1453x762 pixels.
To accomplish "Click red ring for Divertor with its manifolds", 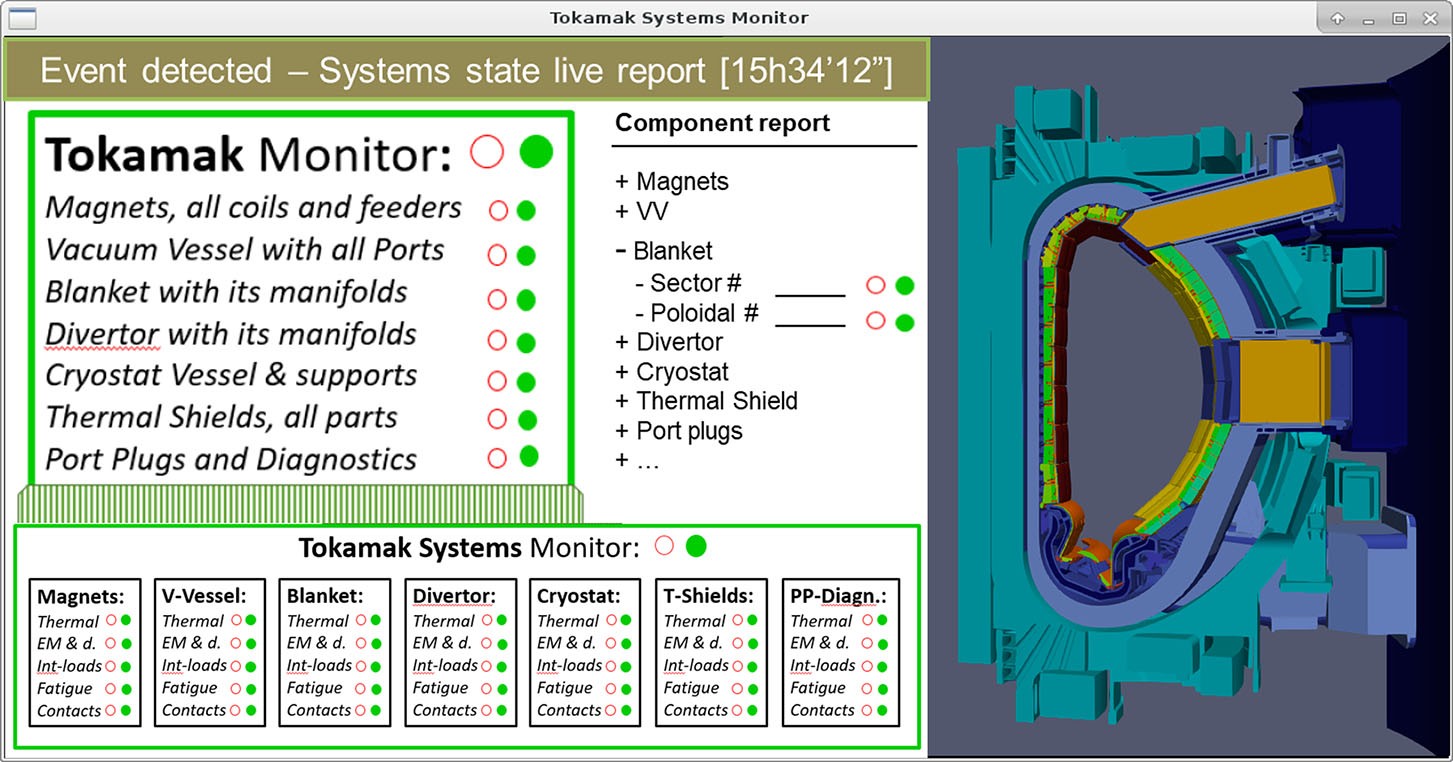I will tap(497, 341).
